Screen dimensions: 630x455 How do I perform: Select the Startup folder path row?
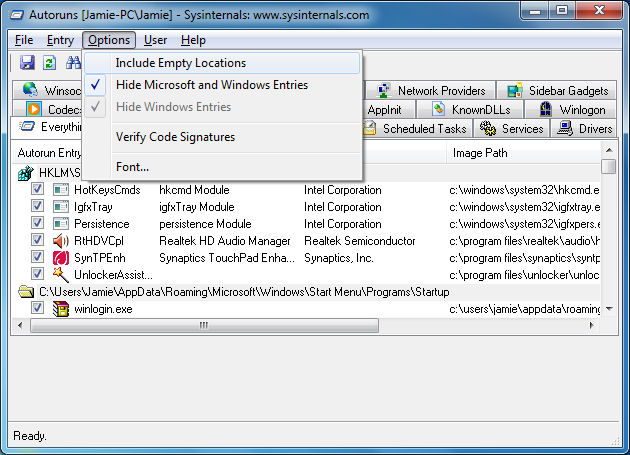(x=244, y=292)
